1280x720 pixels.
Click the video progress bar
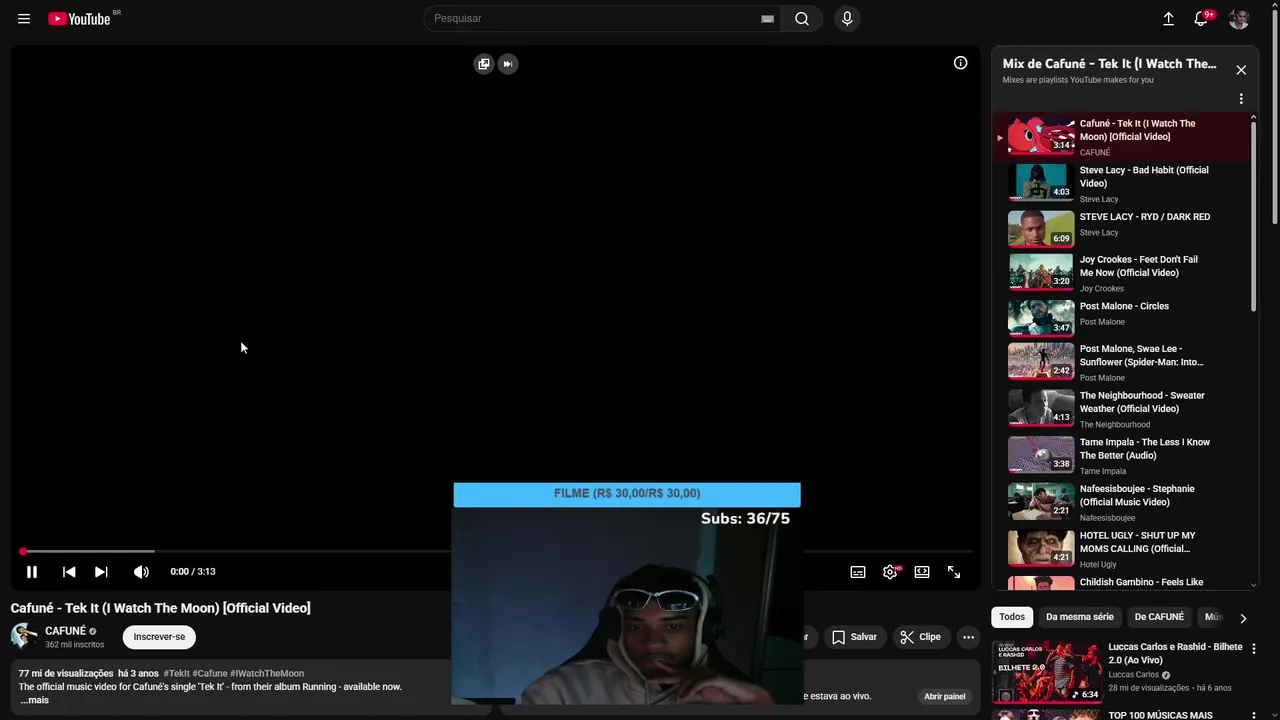[x=497, y=551]
